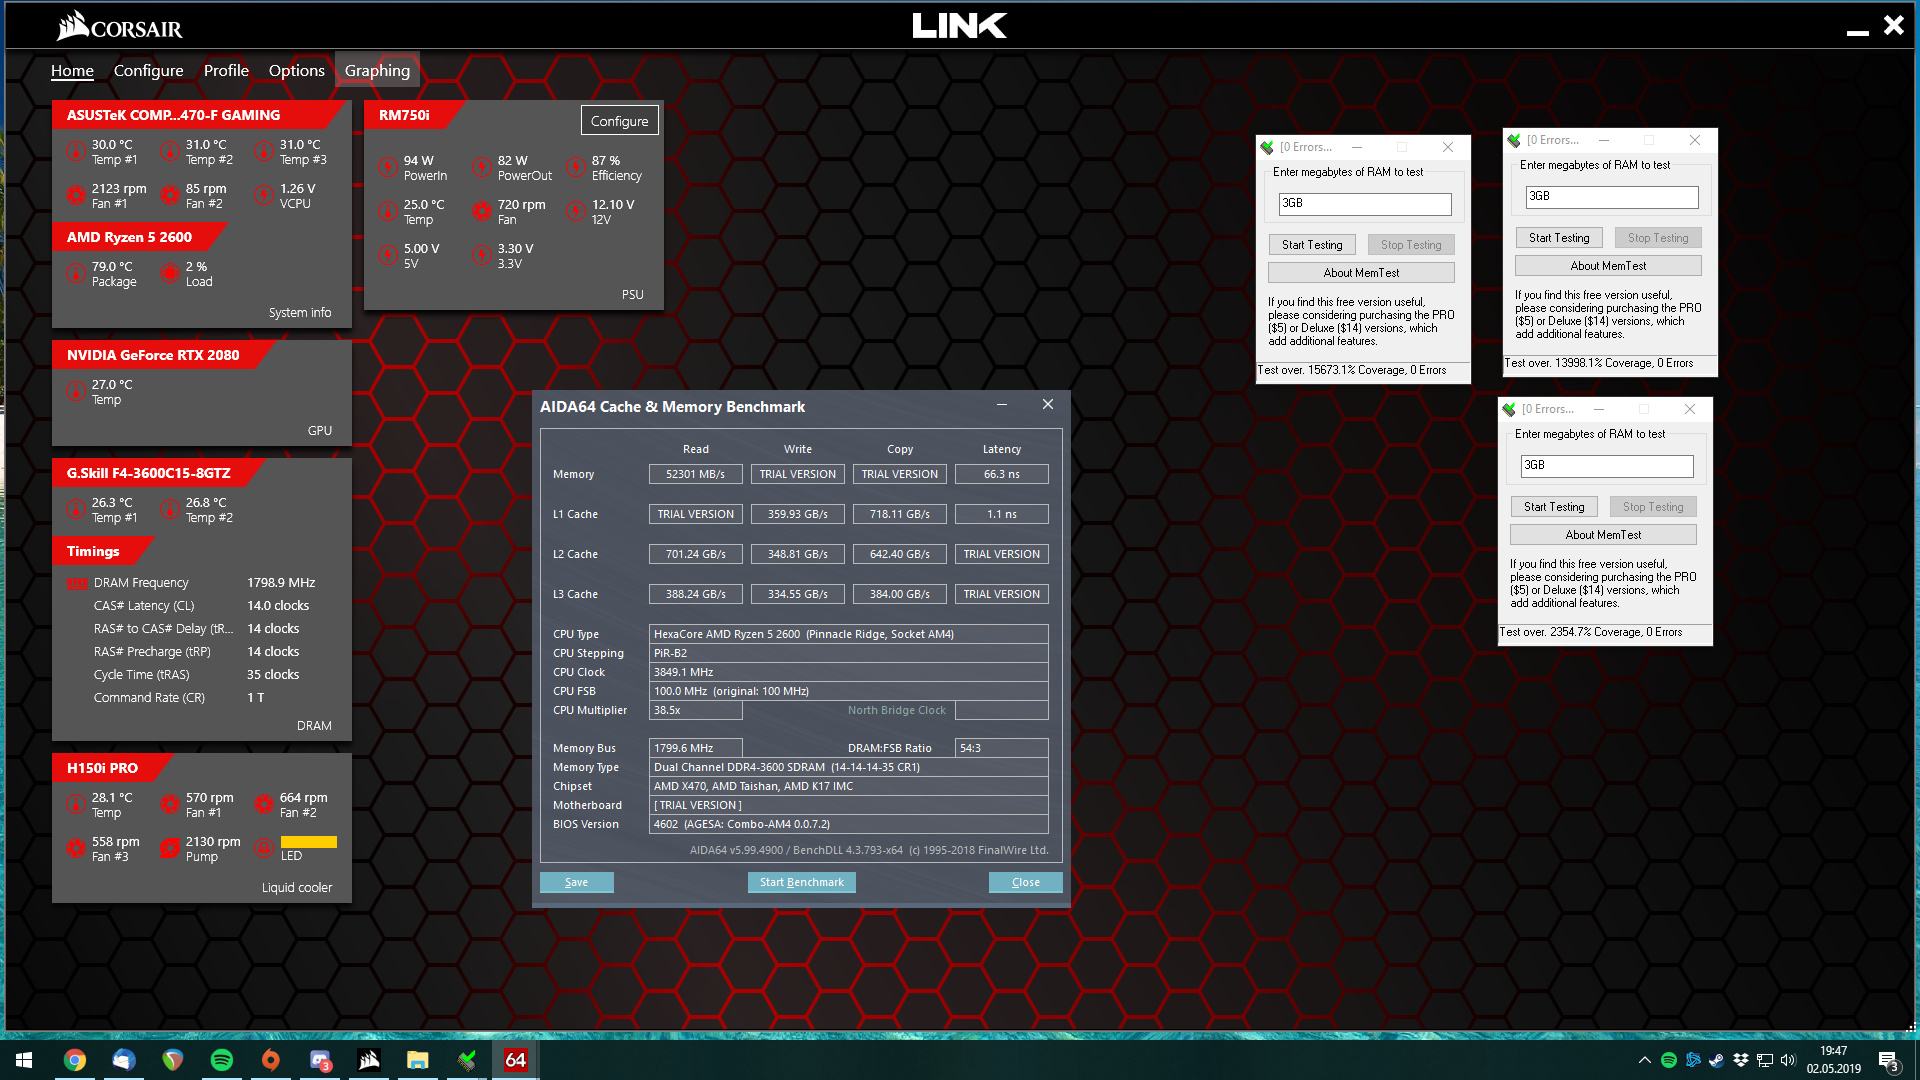Click the RM750i Configure button

pos(619,121)
